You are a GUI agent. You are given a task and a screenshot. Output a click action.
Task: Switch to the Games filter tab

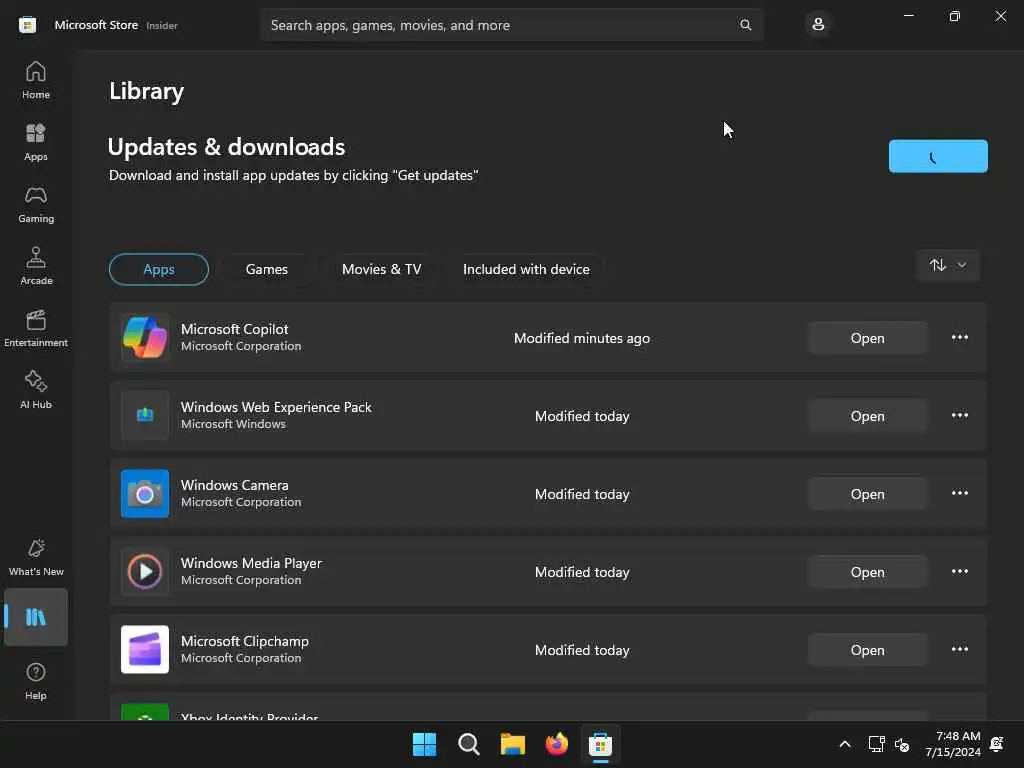click(x=266, y=269)
